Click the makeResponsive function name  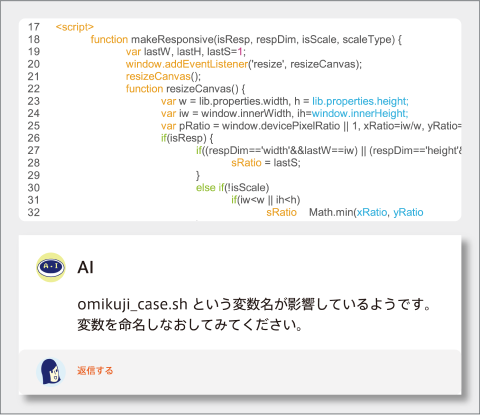click(x=172, y=39)
